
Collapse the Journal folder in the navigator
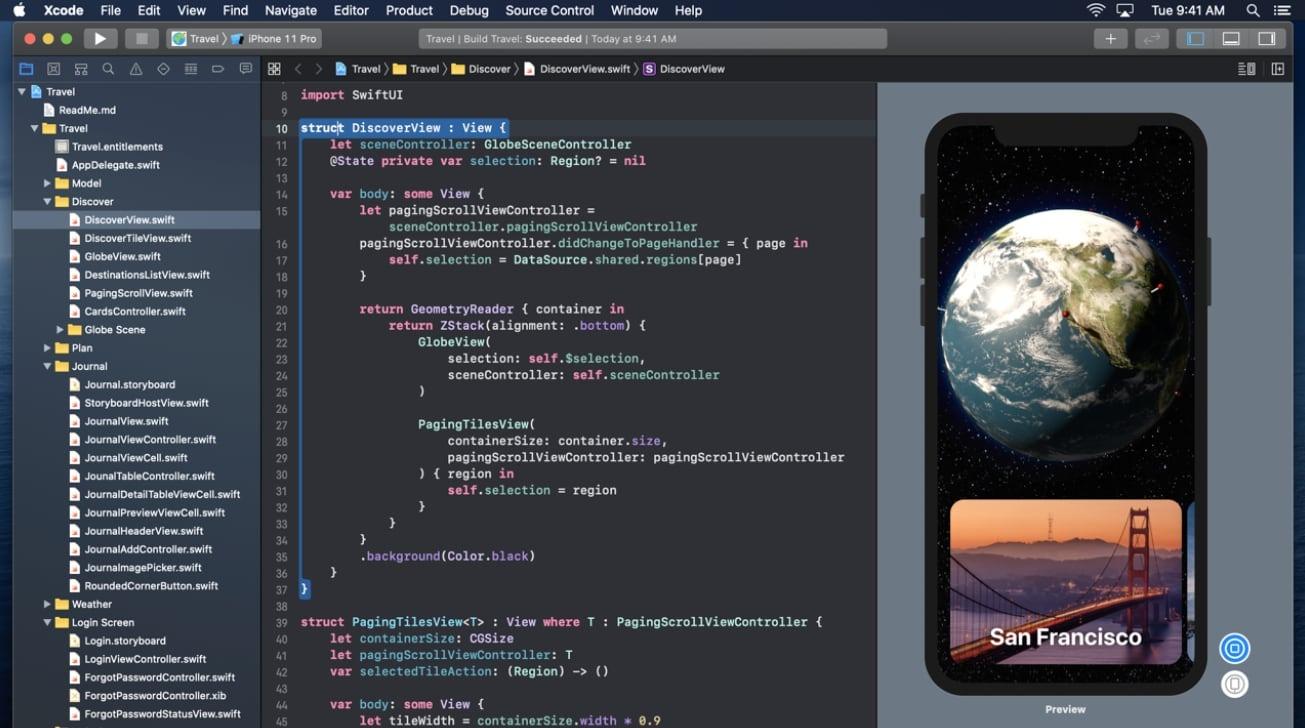[46, 366]
